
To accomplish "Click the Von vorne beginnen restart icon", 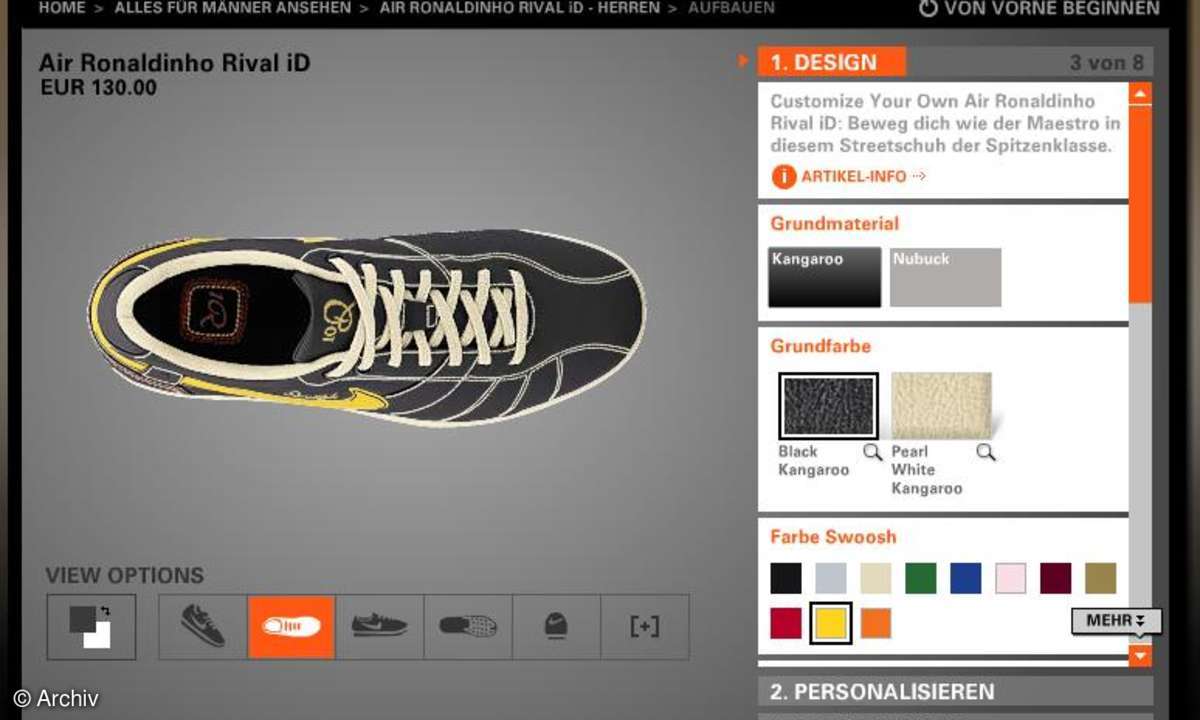I will point(928,8).
